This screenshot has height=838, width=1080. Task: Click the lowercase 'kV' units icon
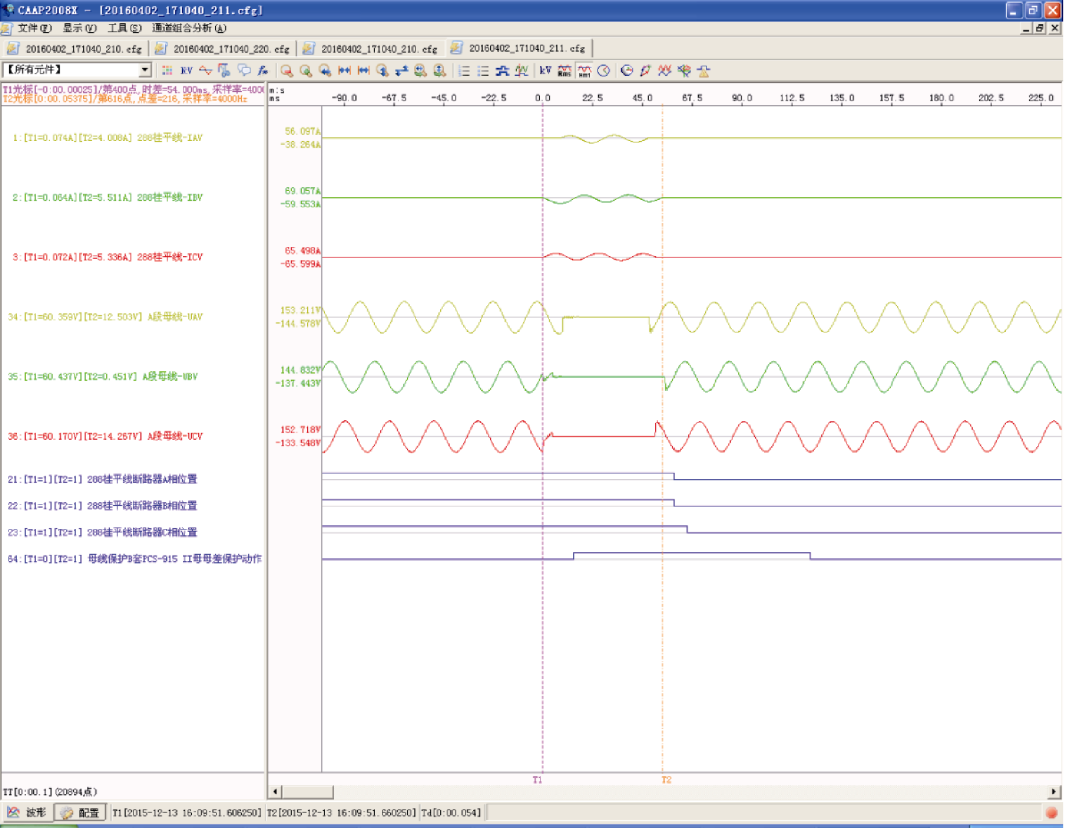click(546, 71)
